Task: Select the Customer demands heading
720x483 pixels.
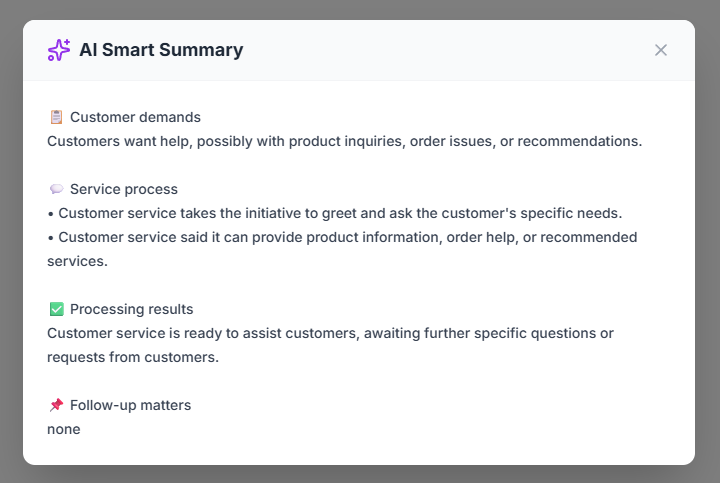Action: 135,117
